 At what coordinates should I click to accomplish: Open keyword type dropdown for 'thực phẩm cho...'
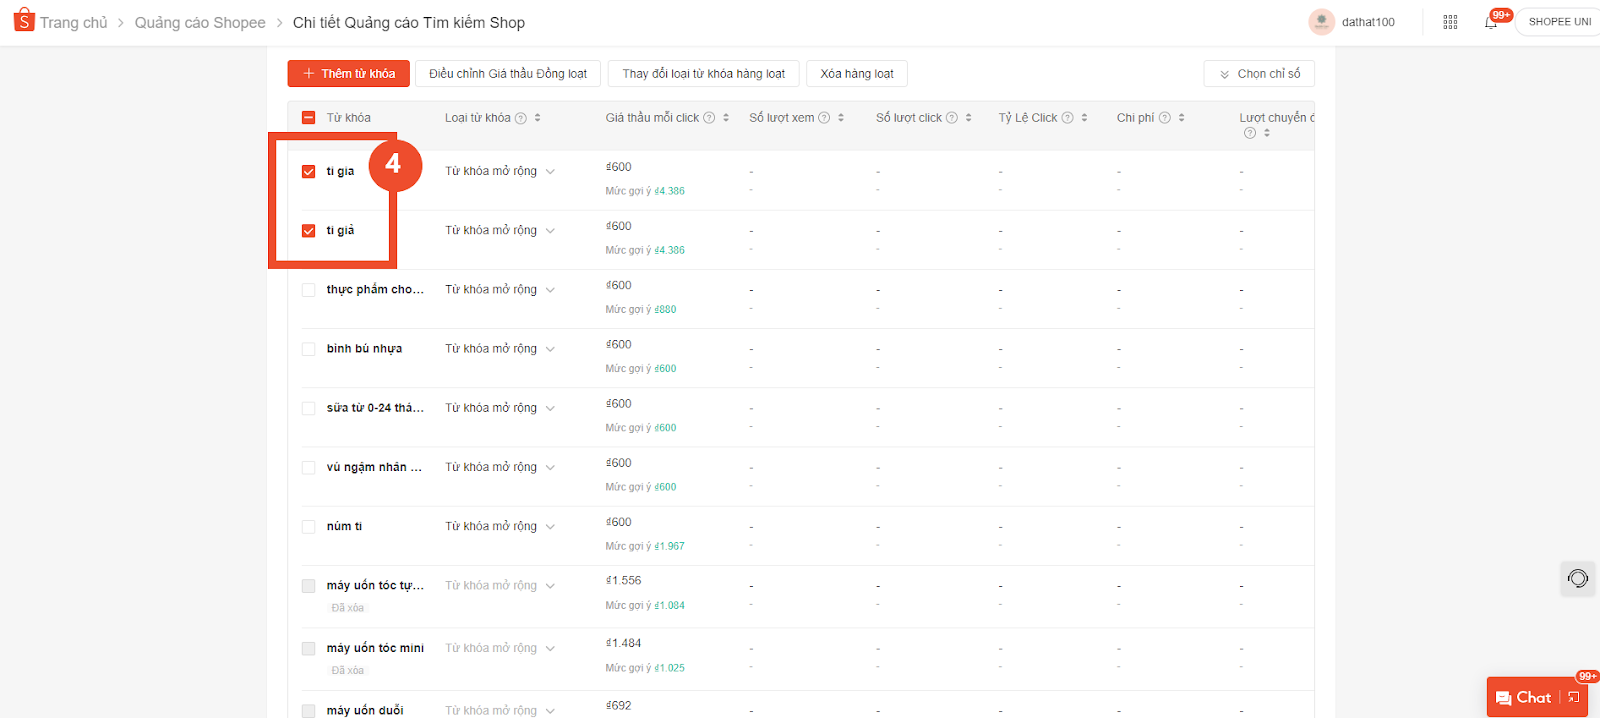click(500, 289)
